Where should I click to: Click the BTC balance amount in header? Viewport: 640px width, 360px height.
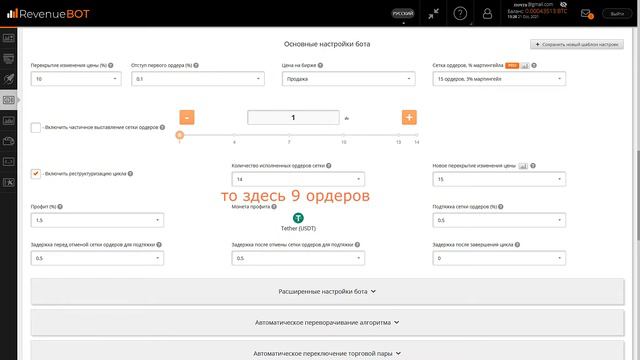[x=546, y=11]
